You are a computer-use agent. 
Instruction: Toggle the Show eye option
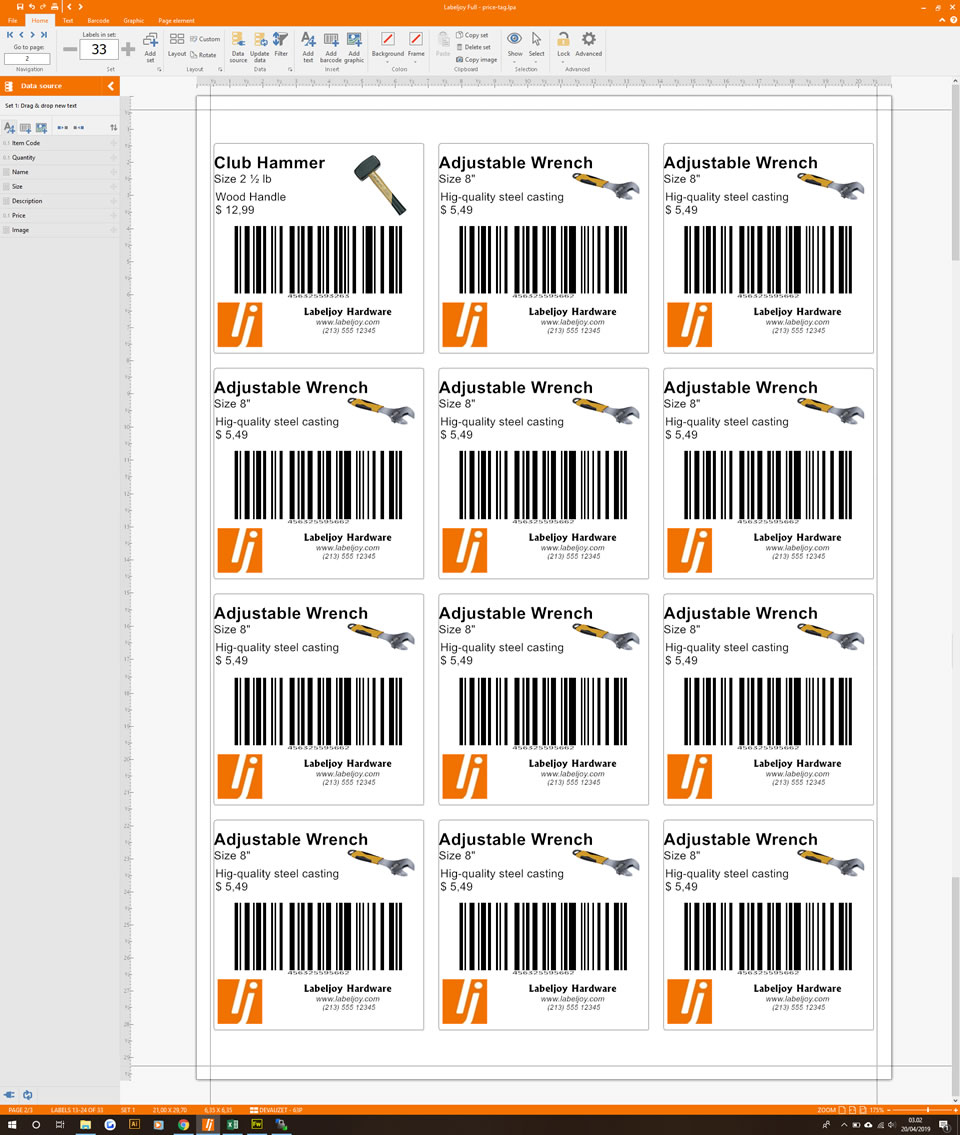click(x=515, y=44)
